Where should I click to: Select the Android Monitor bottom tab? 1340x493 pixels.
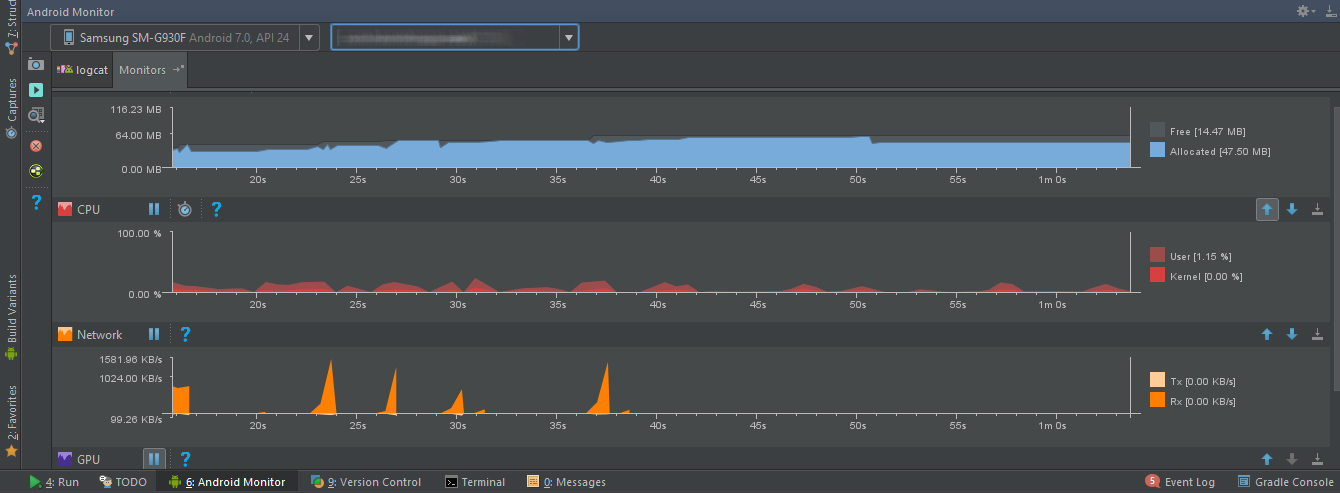point(228,482)
